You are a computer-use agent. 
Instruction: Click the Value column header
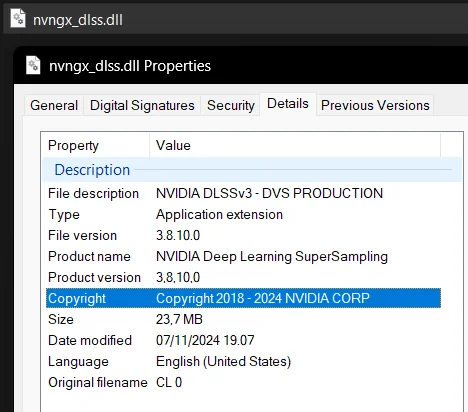tap(295, 146)
